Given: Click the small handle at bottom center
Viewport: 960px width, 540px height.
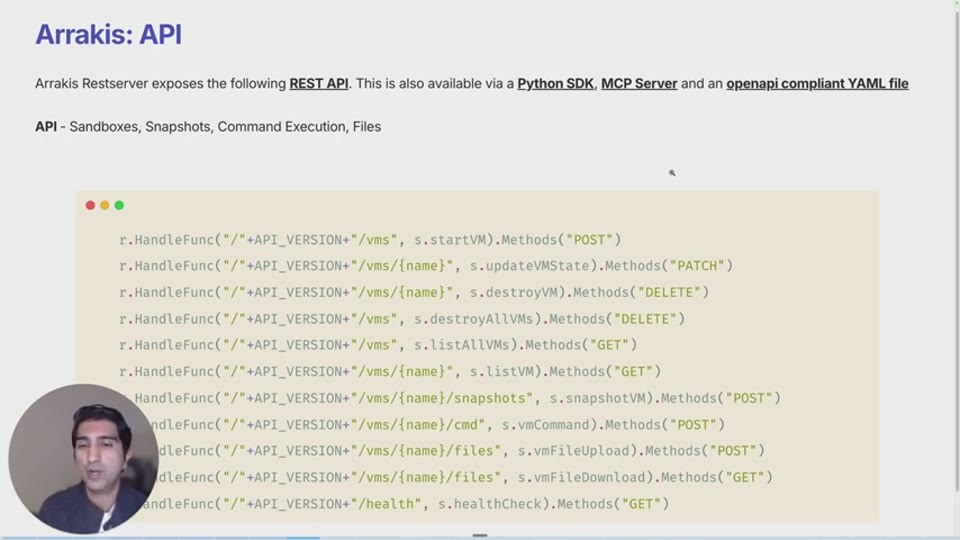Looking at the screenshot, I should 480,535.
